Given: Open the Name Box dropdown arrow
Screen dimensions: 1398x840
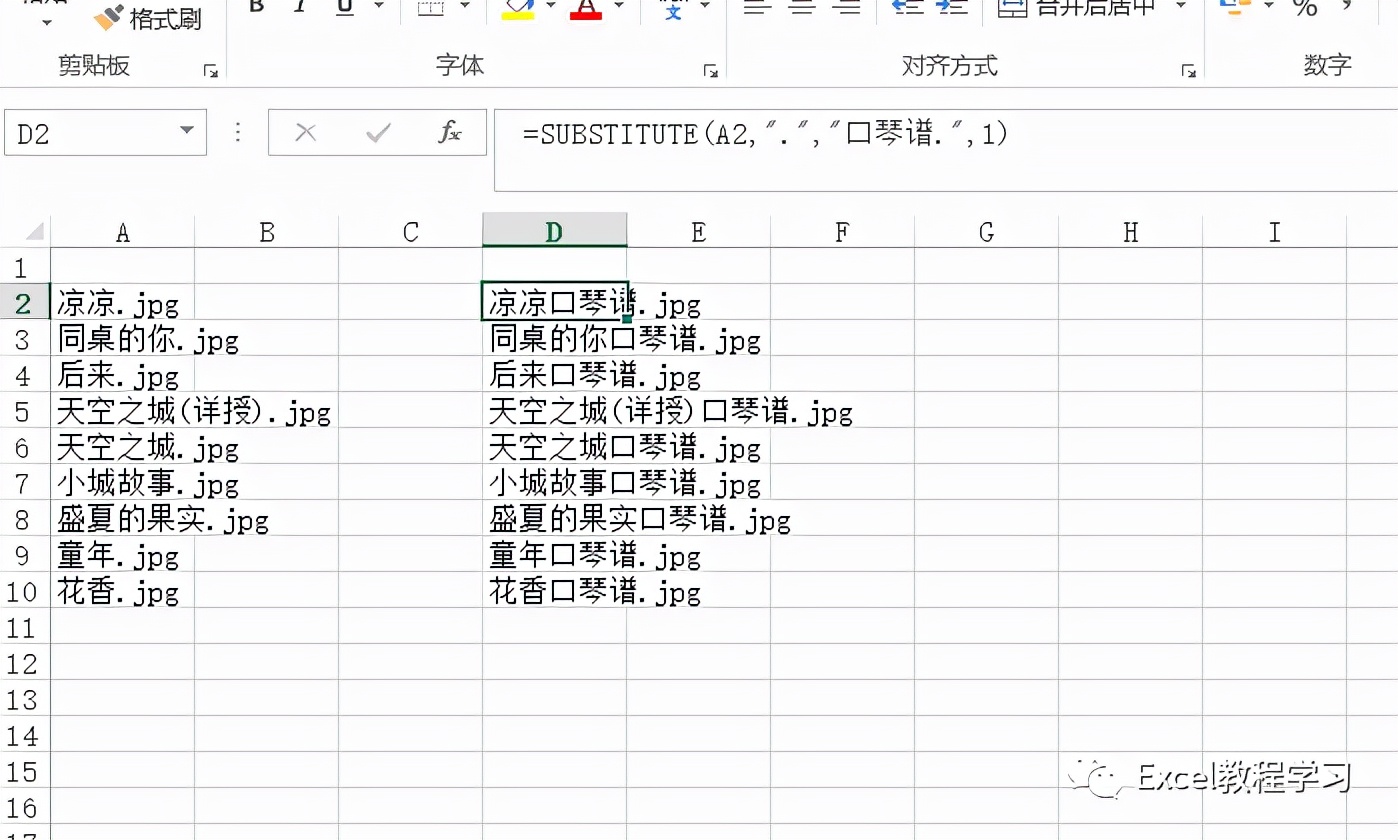Looking at the screenshot, I should tap(186, 131).
